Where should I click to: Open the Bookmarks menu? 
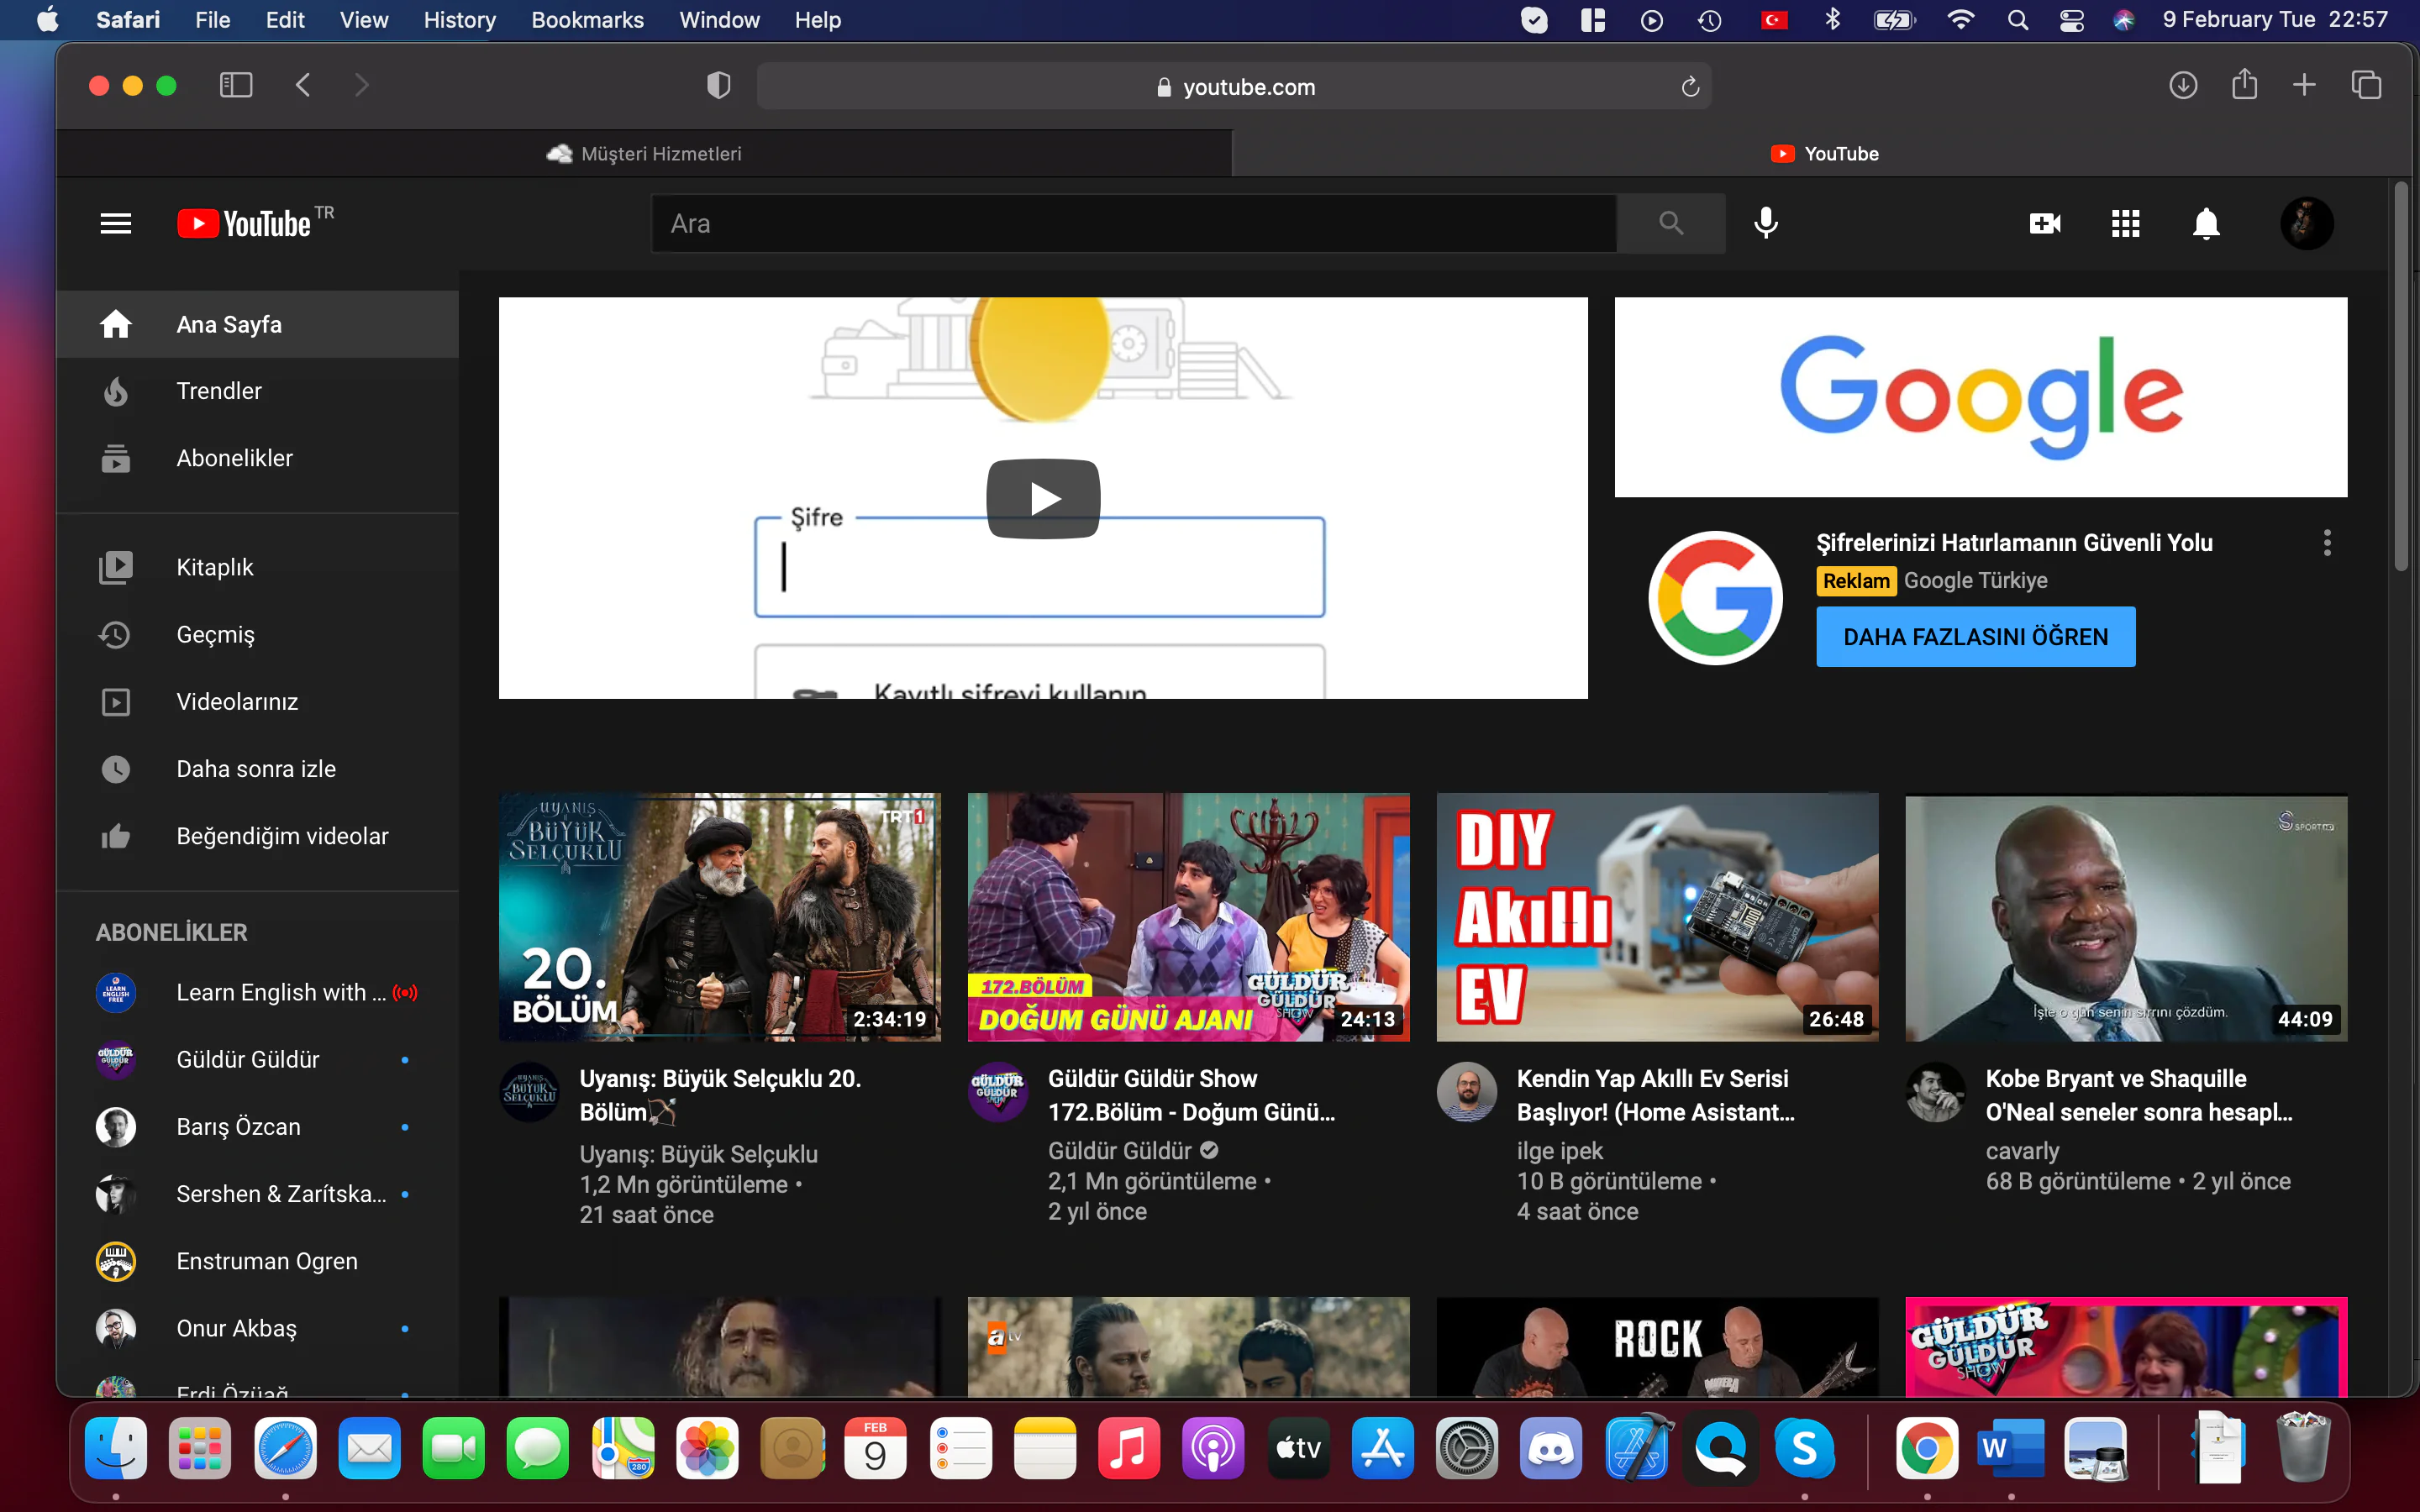(588, 20)
